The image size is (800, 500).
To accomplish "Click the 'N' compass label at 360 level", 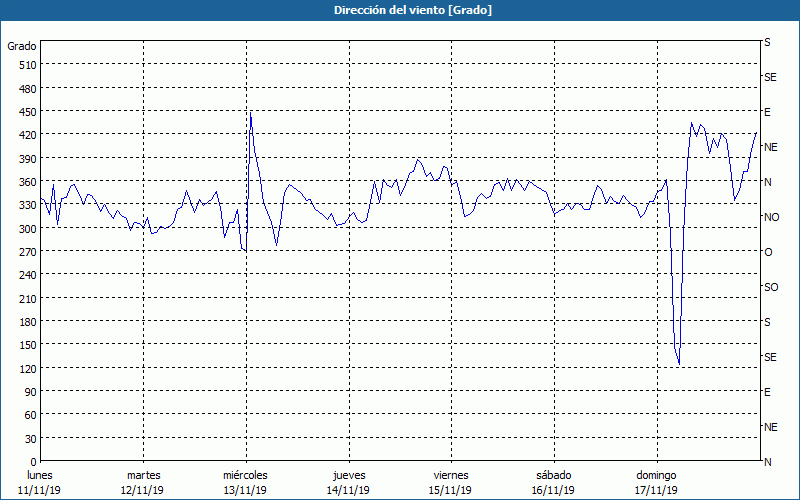I will point(768,182).
